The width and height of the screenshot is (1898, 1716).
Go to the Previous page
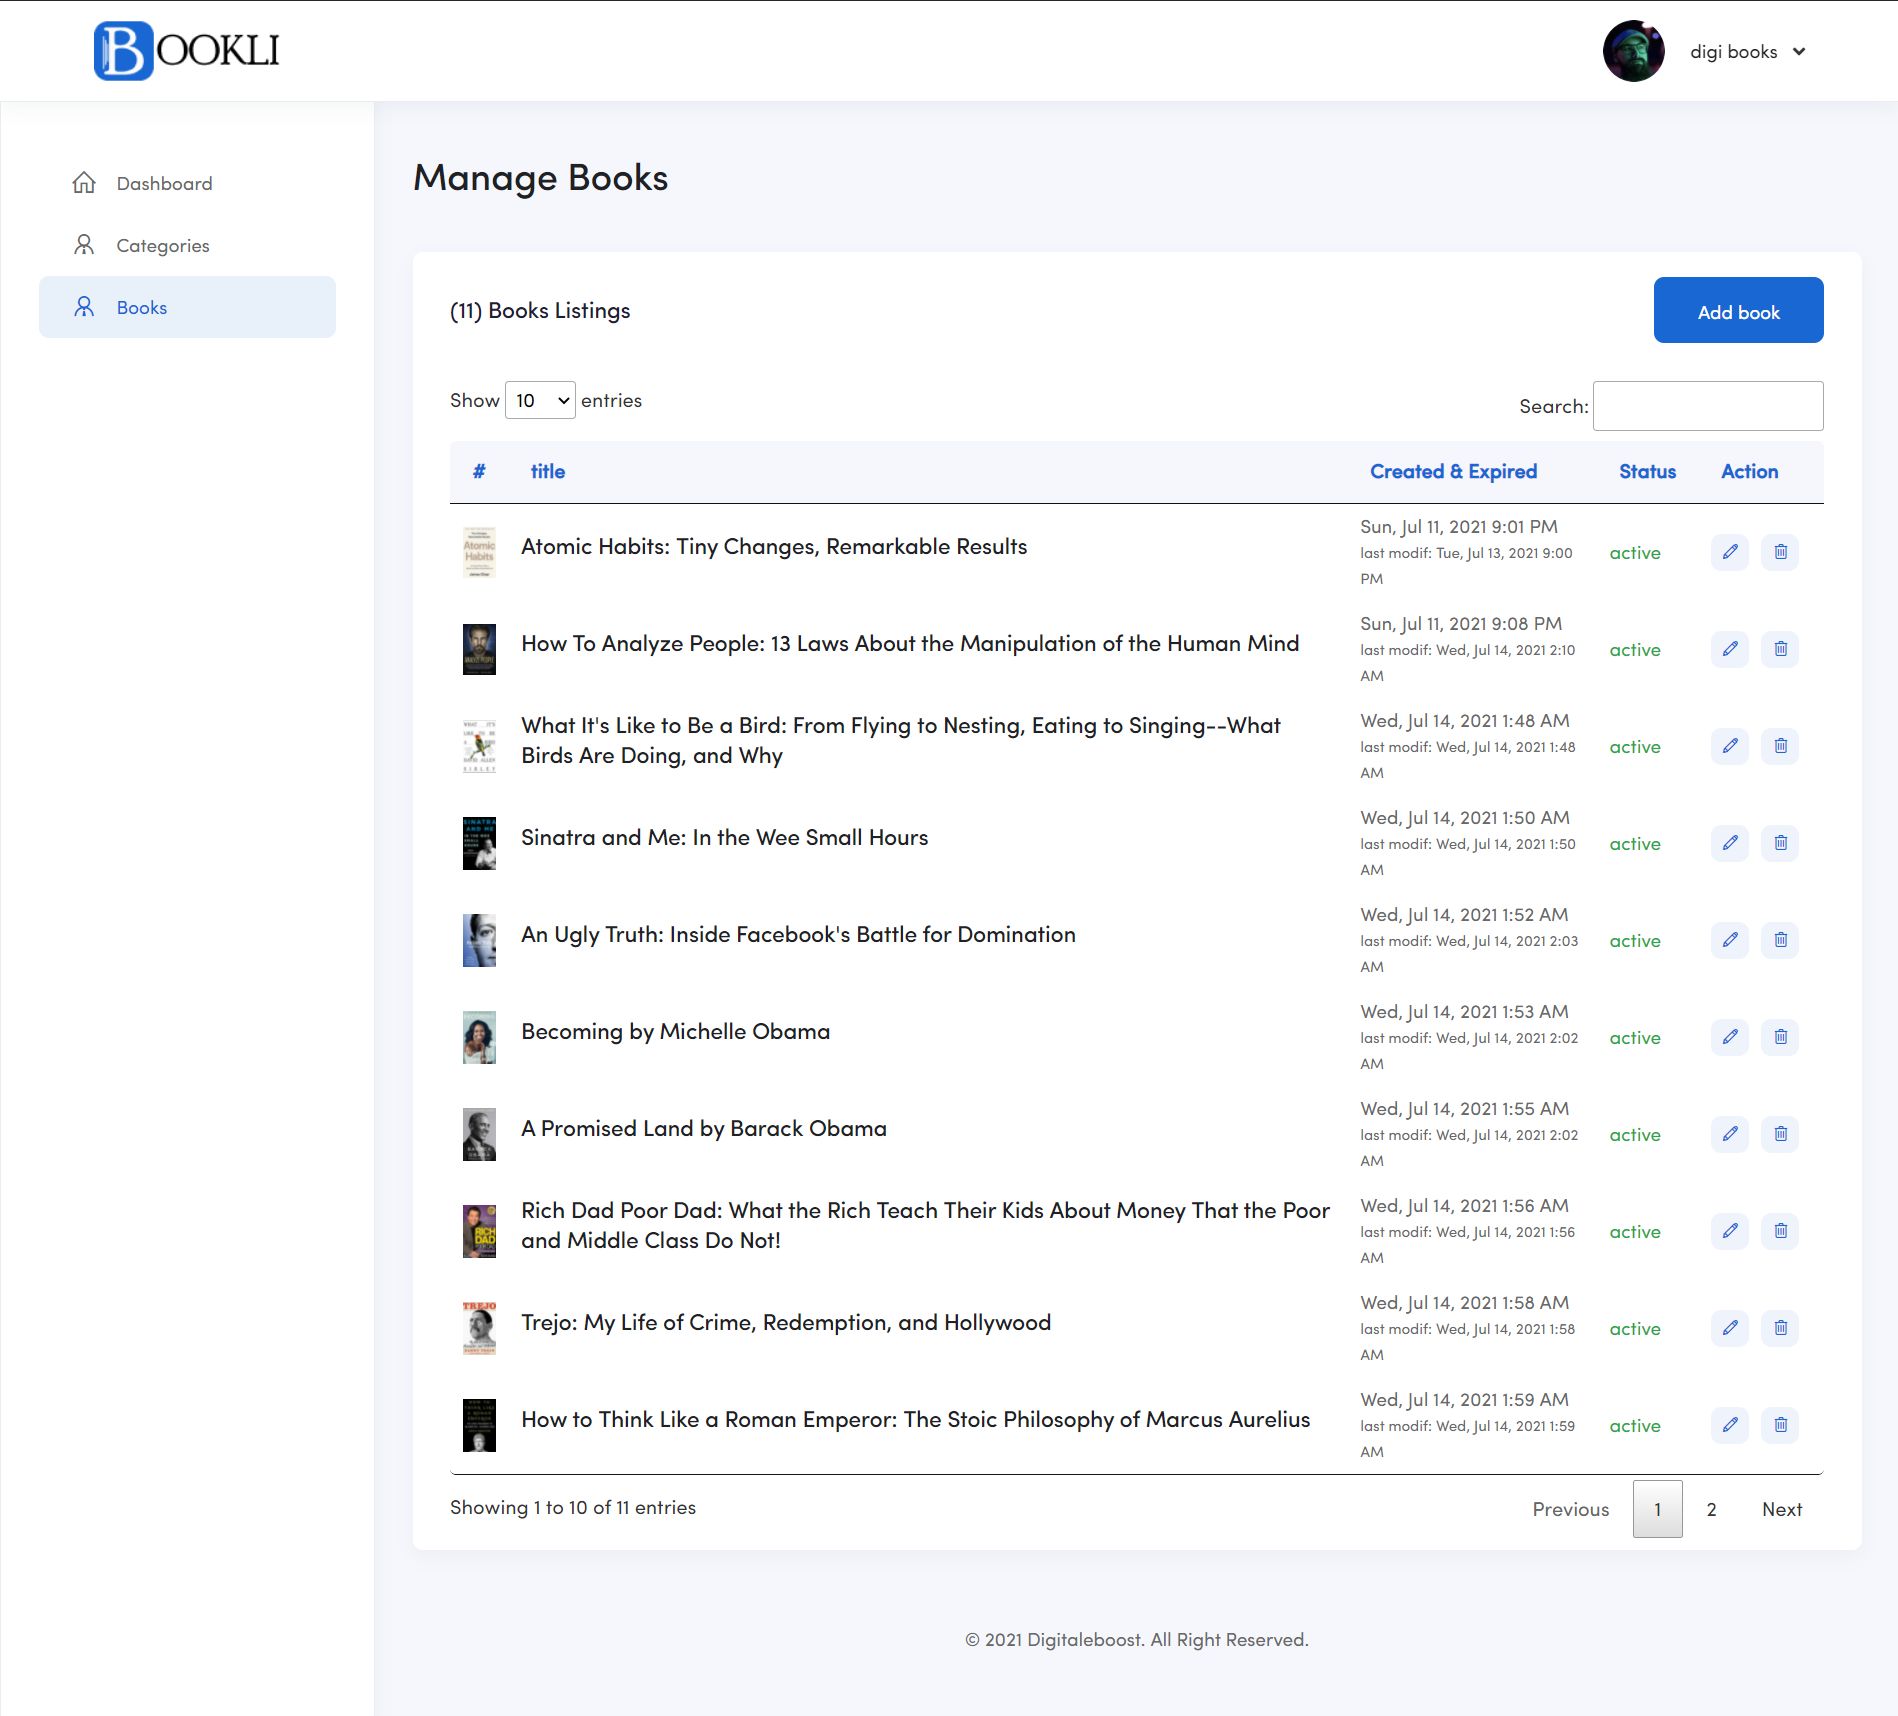tap(1570, 1509)
